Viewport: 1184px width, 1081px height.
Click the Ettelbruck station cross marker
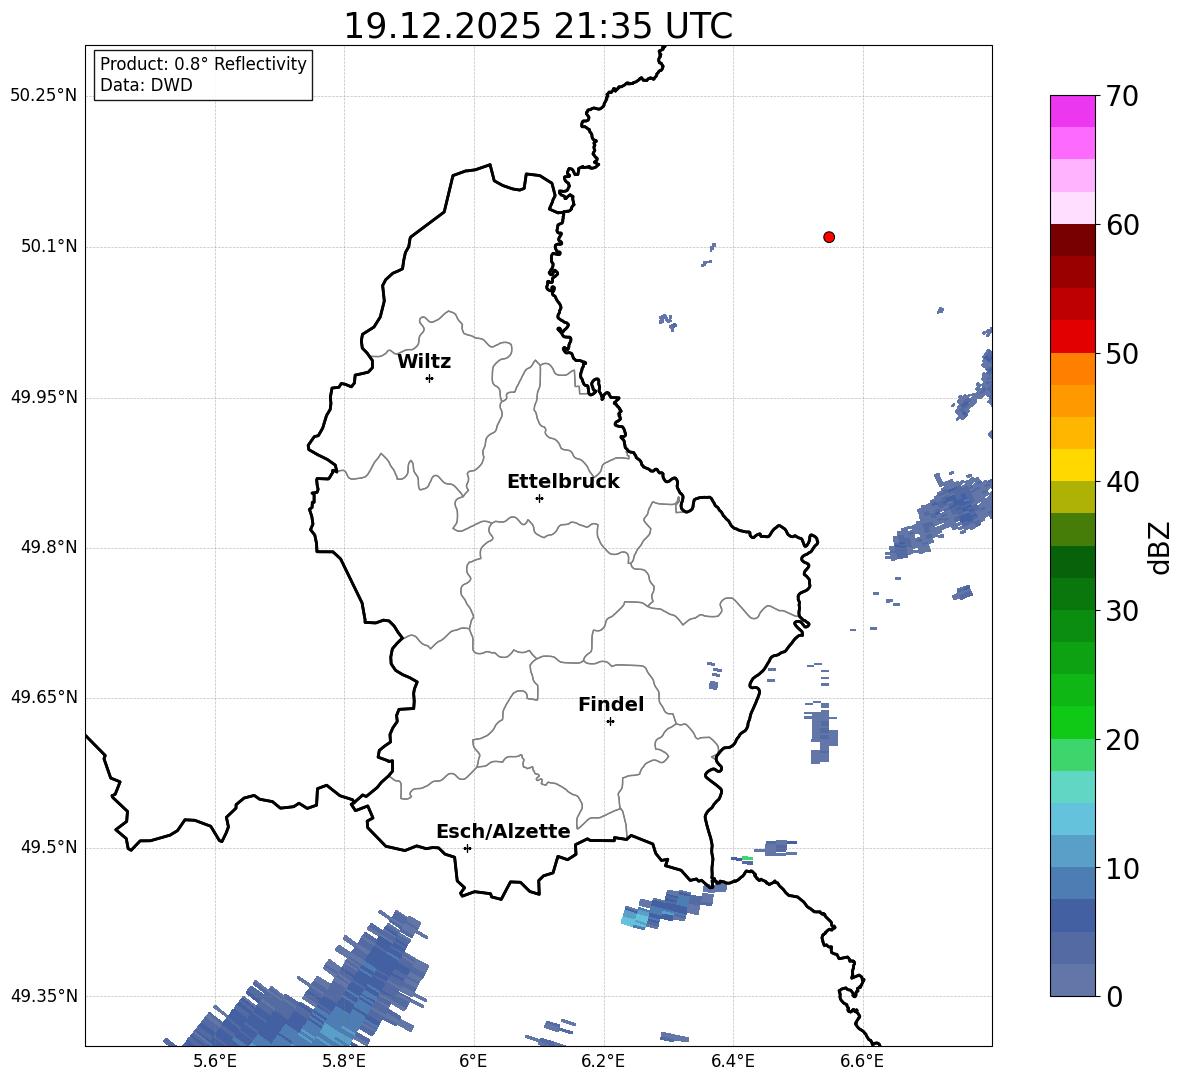click(x=539, y=498)
